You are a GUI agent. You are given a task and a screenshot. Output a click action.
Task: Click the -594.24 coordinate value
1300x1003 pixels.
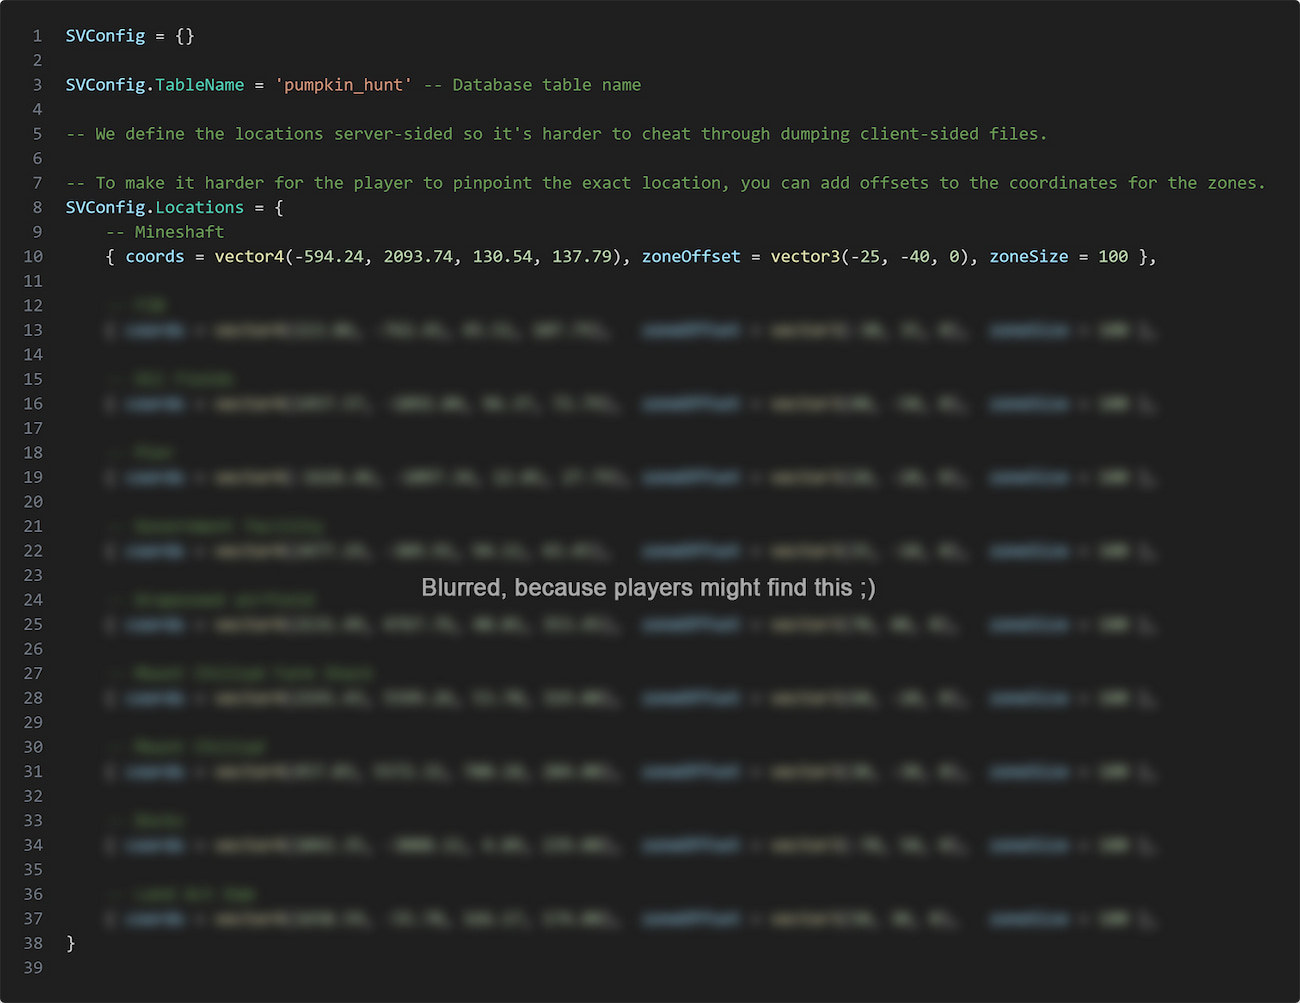pos(328,257)
